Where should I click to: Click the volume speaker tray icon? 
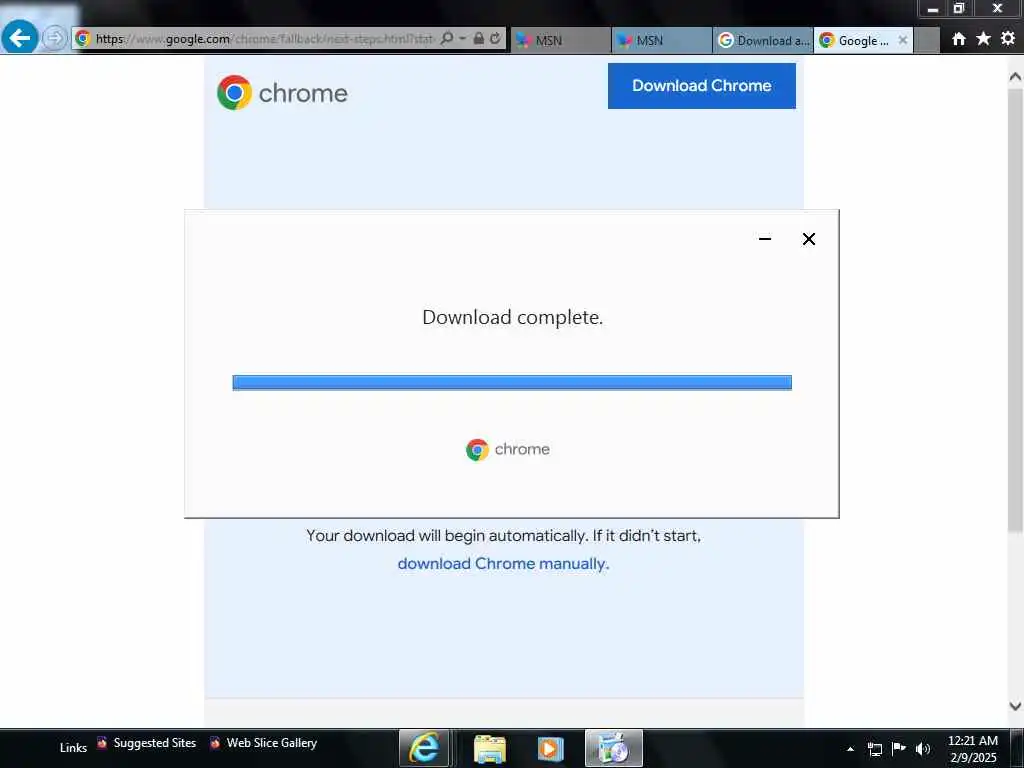coord(923,749)
